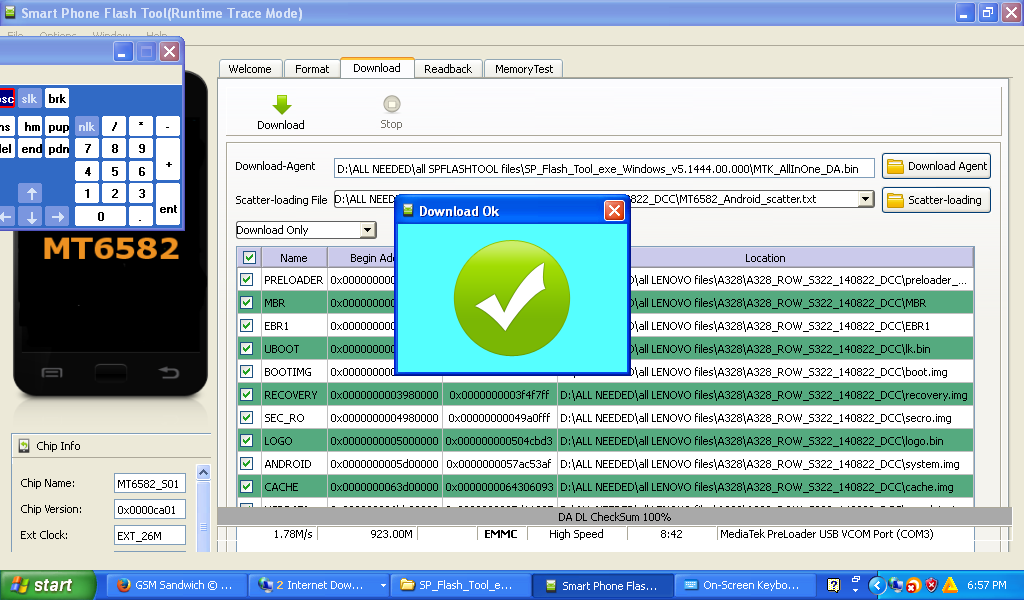Uncheck the UBOOT partition checkbox
Image resolution: width=1024 pixels, height=600 pixels.
point(247,349)
